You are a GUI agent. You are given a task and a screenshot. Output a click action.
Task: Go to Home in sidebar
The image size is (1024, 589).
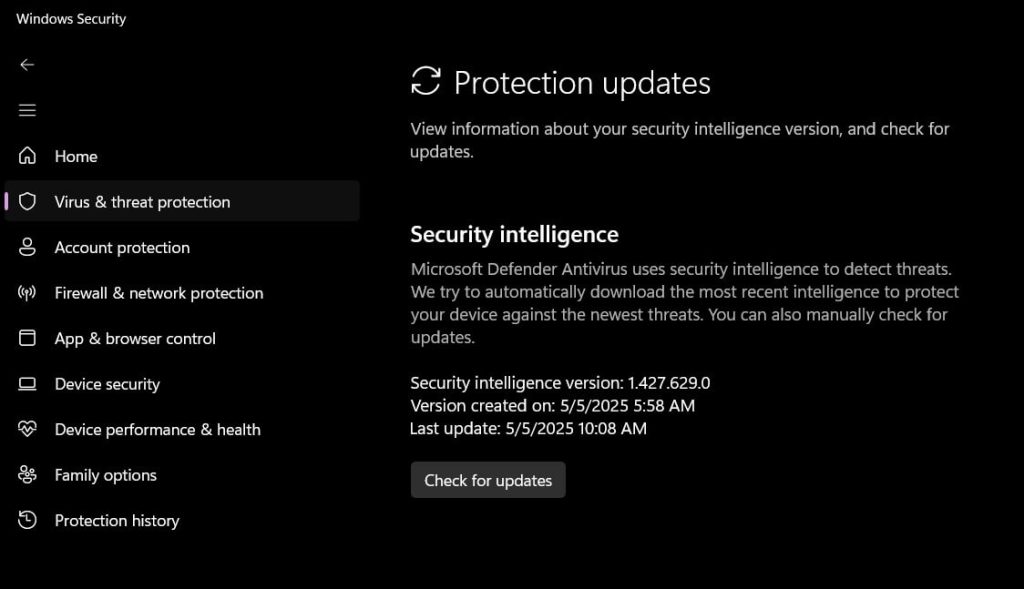[x=76, y=157]
